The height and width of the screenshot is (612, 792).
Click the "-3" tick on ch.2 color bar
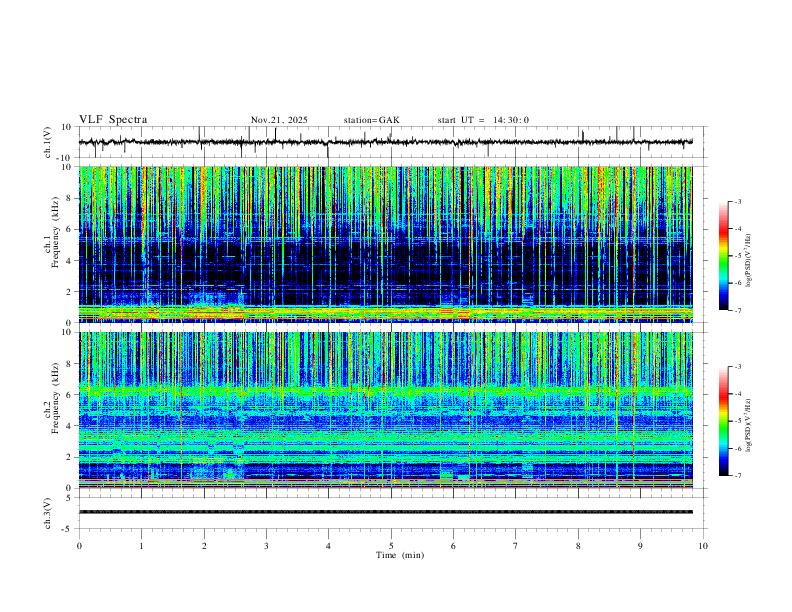(x=737, y=367)
